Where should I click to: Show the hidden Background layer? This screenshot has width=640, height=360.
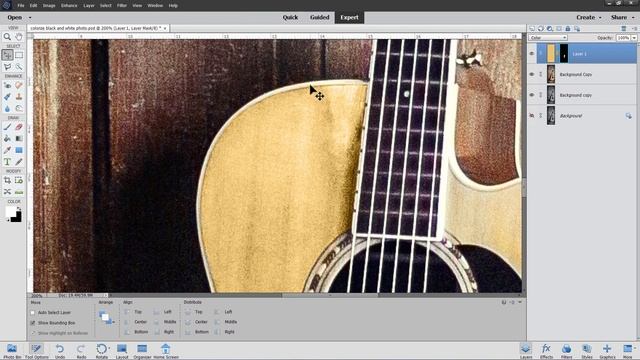click(531, 116)
